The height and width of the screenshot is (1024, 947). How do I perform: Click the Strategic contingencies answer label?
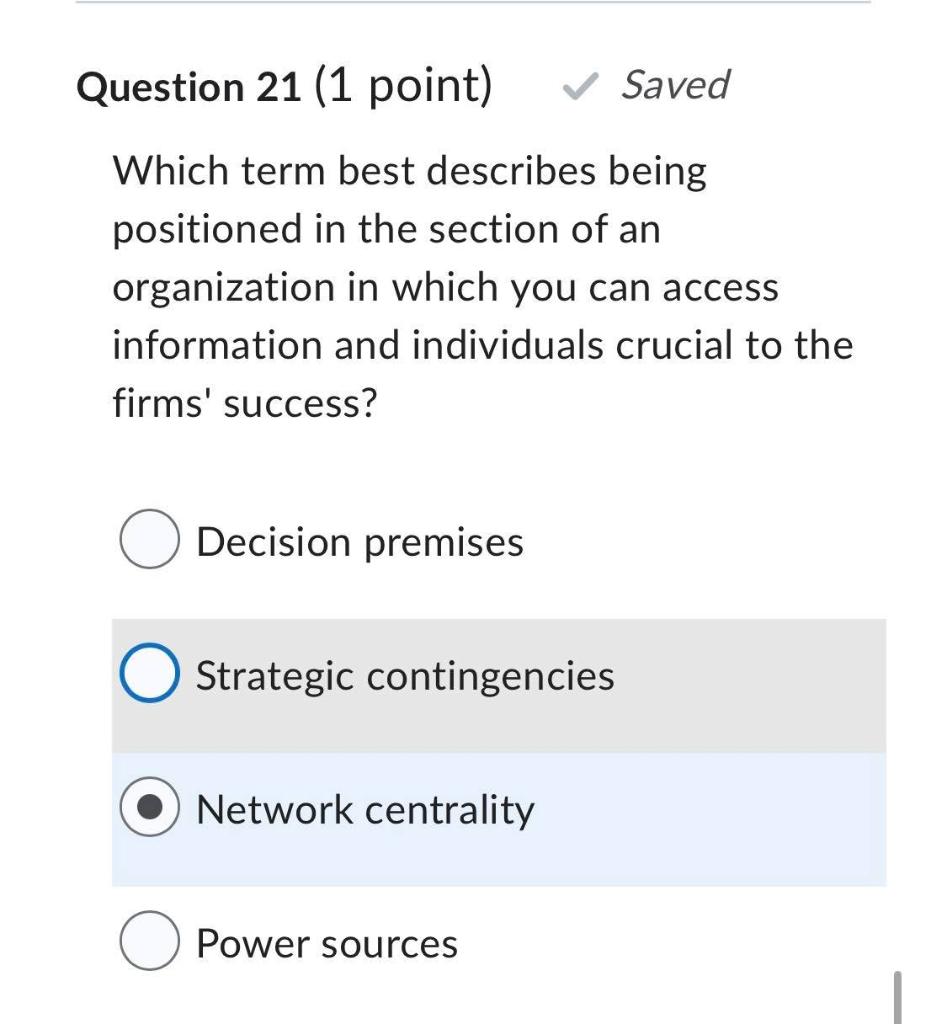click(x=405, y=675)
